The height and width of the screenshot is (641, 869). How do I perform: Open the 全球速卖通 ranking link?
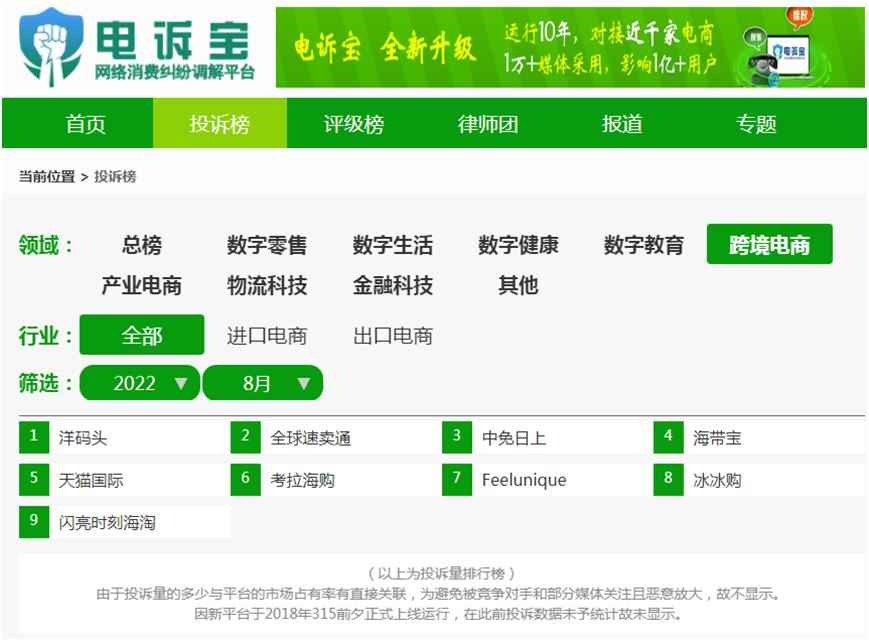[x=310, y=438]
